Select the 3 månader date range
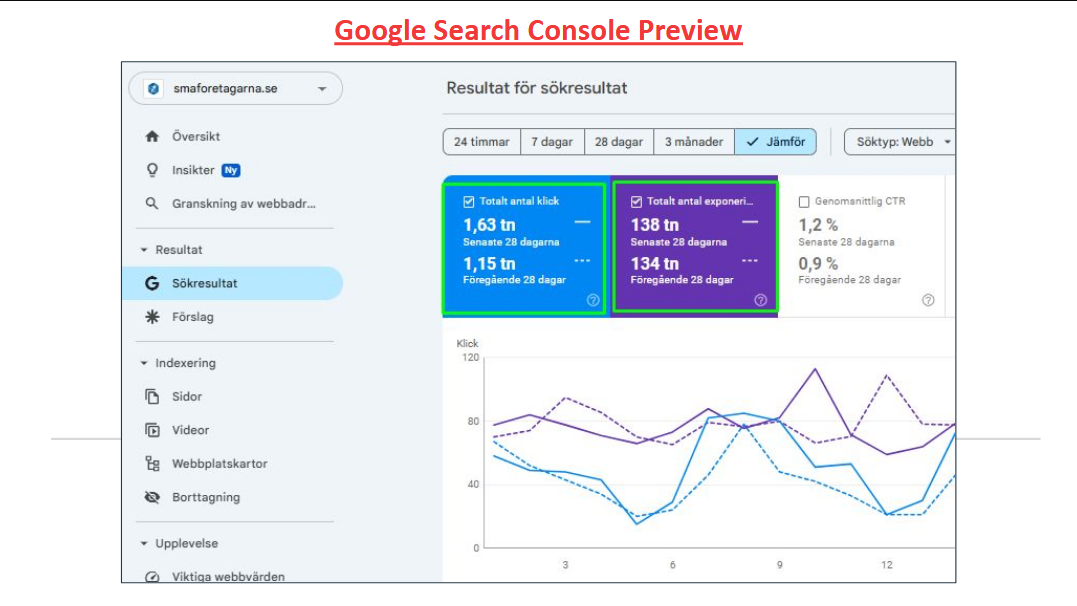Viewport: 1077px width, 606px height. click(694, 142)
